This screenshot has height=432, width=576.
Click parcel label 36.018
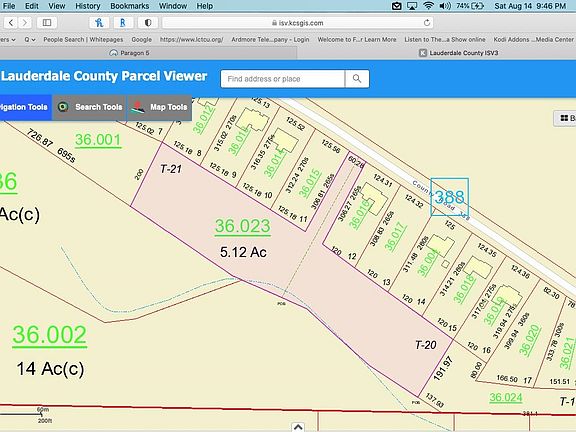tap(464, 289)
